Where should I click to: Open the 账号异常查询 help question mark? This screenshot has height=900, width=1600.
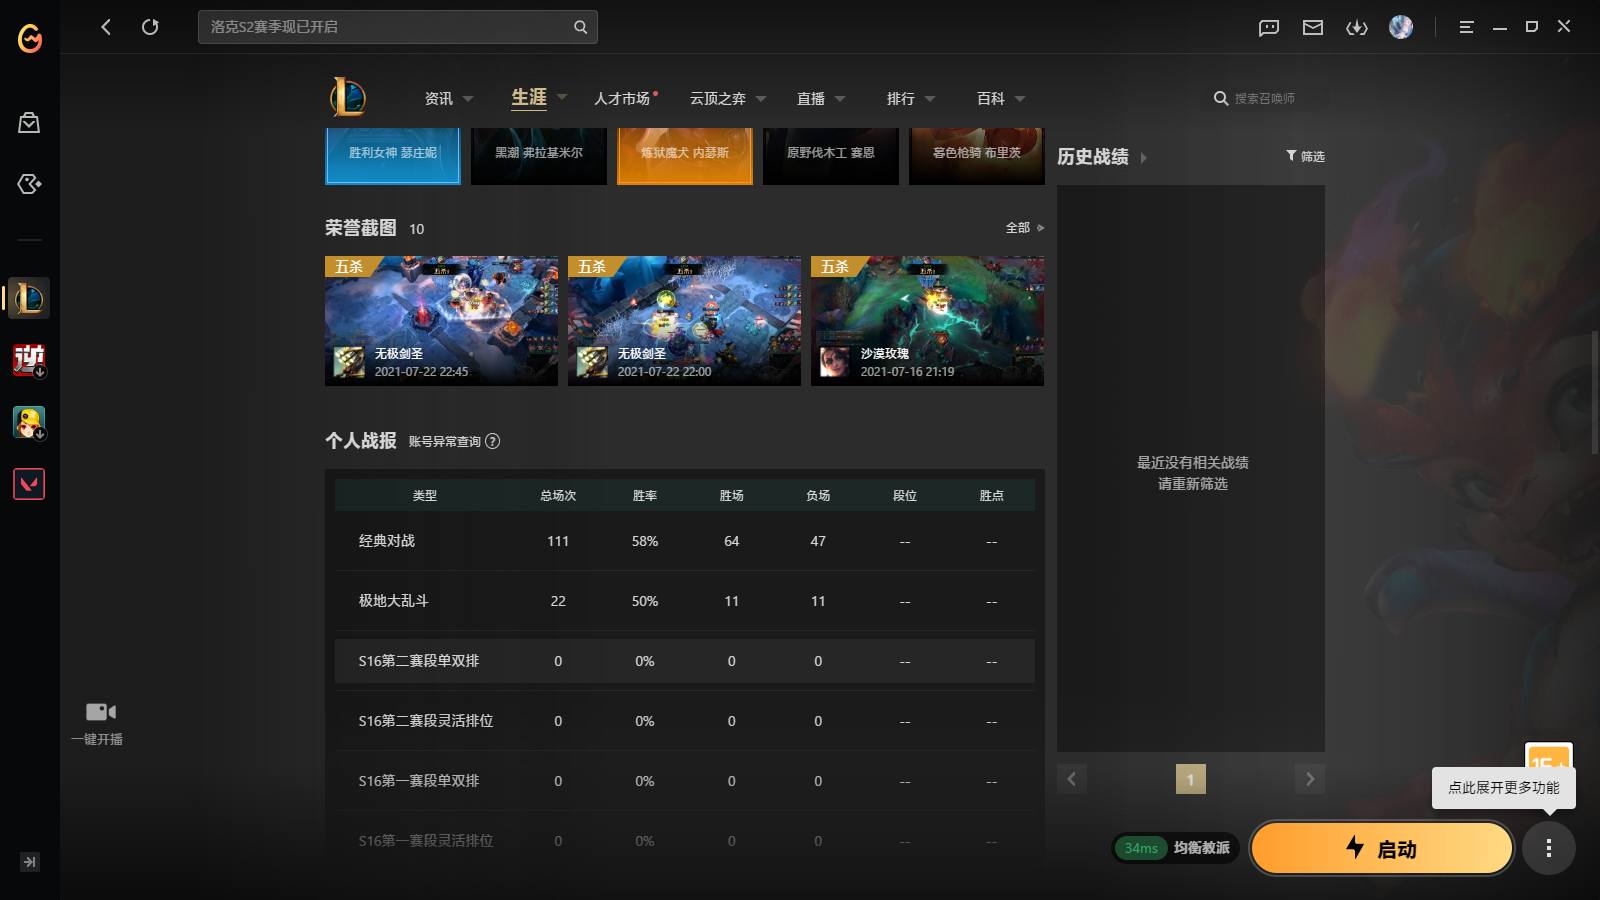click(x=493, y=441)
